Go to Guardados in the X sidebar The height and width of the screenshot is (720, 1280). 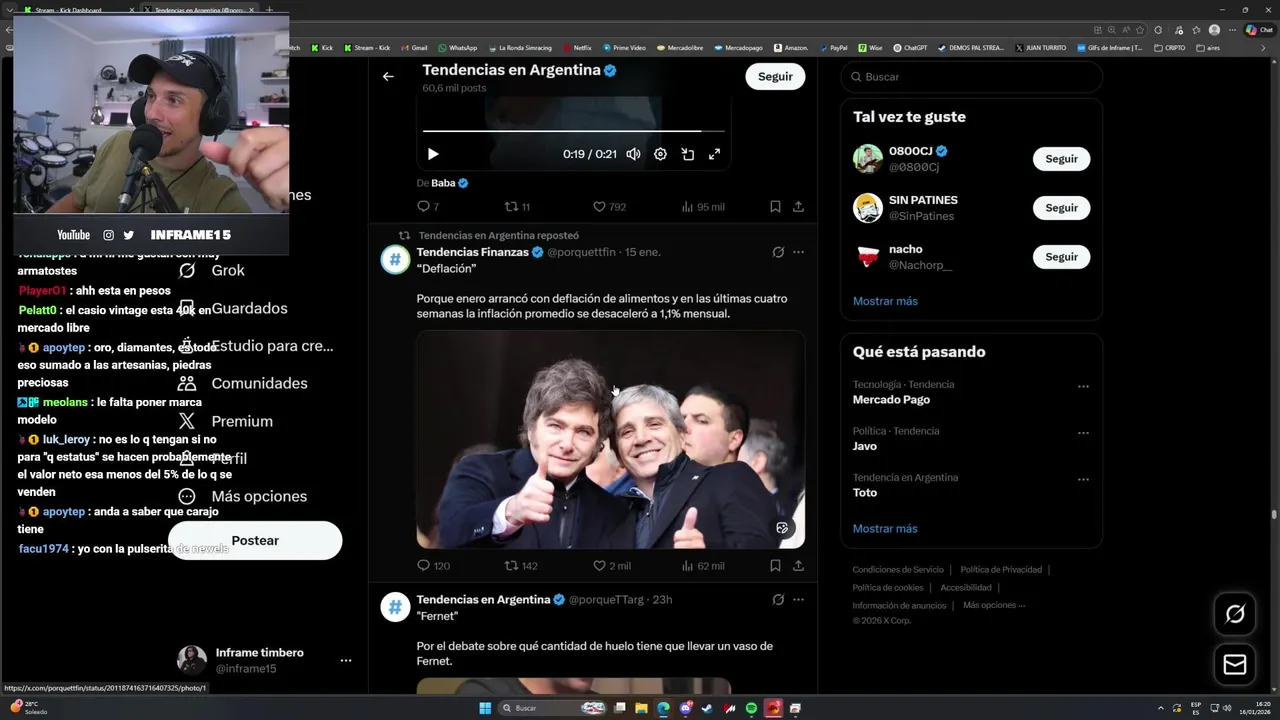(x=232, y=308)
